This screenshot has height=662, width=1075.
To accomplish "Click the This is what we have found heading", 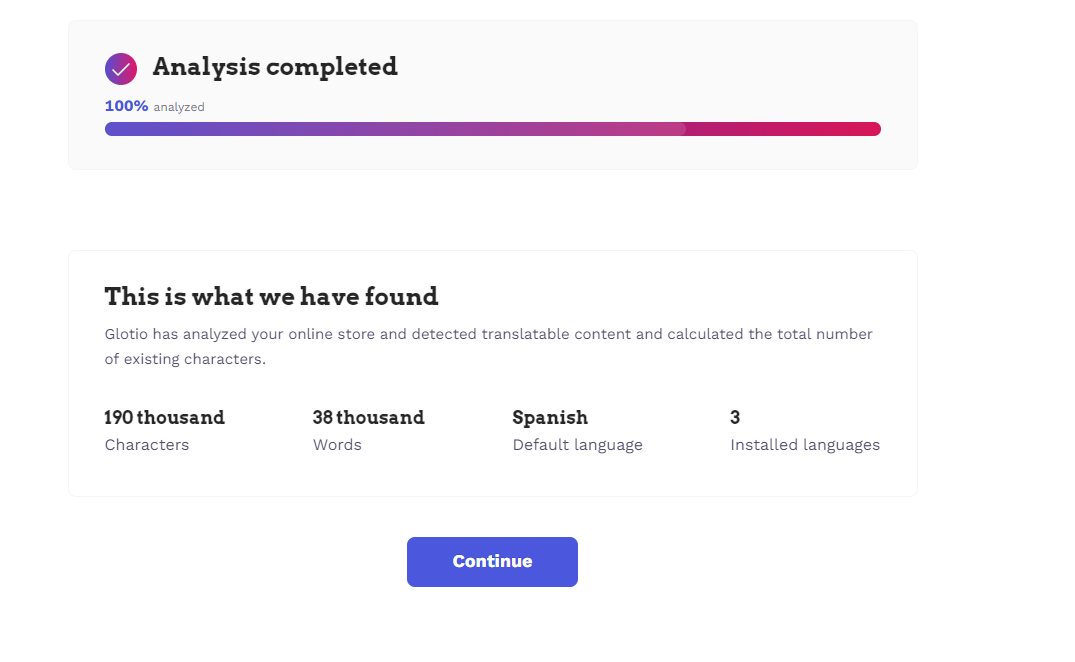I will 271,297.
